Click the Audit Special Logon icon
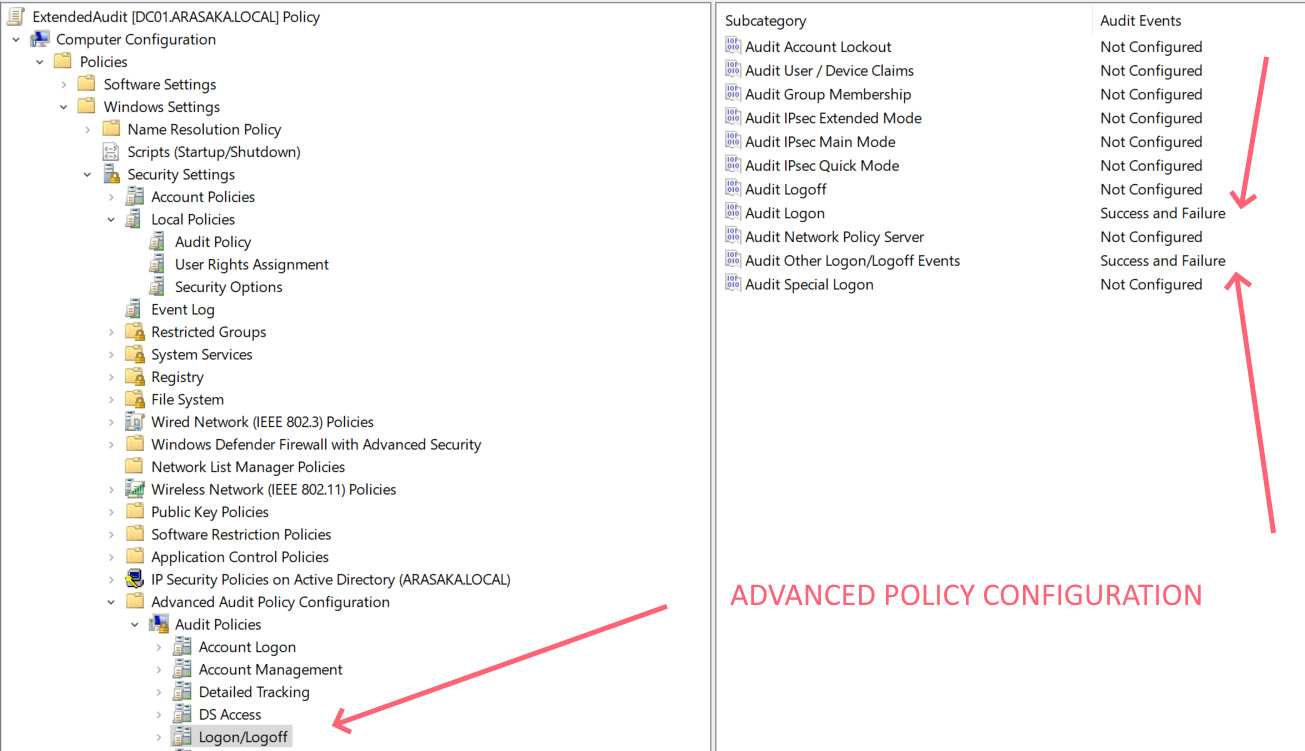 click(733, 285)
